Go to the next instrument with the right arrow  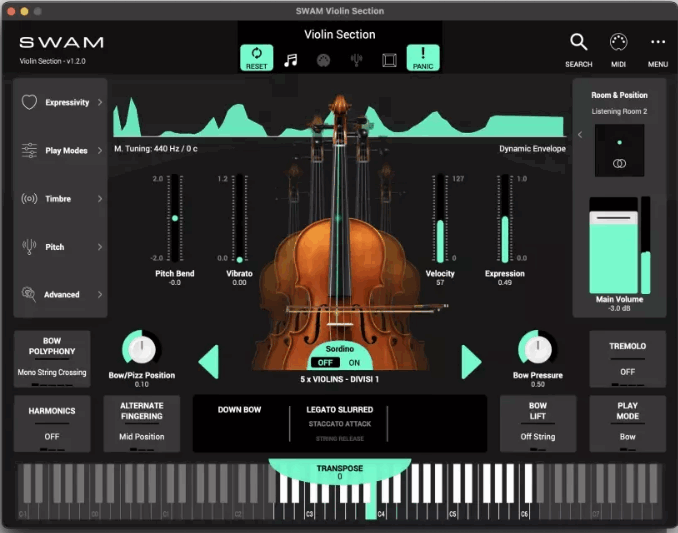click(471, 362)
